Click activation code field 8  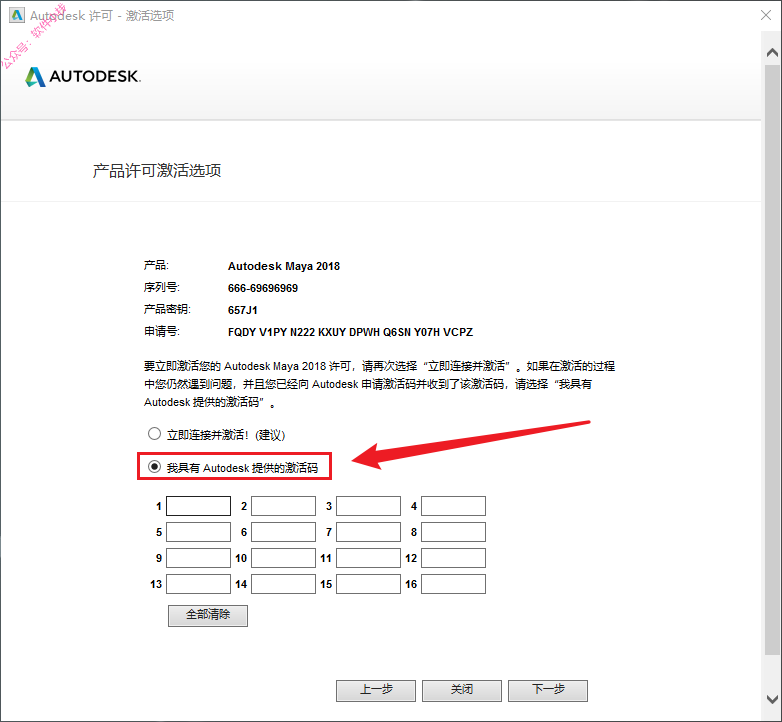point(453,532)
